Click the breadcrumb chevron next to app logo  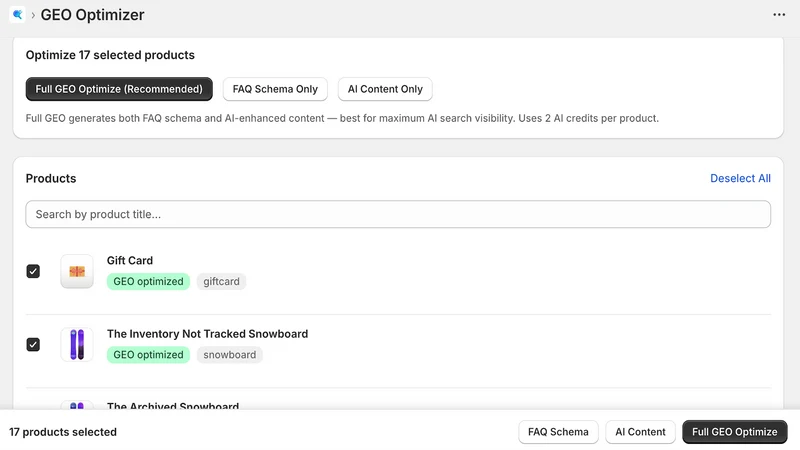[33, 15]
